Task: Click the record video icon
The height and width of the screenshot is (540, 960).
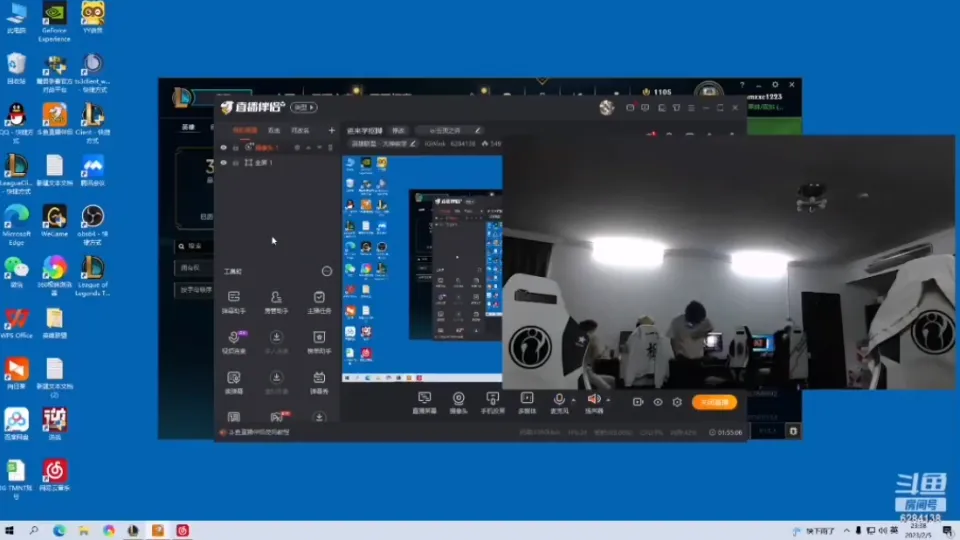Action: [x=638, y=402]
